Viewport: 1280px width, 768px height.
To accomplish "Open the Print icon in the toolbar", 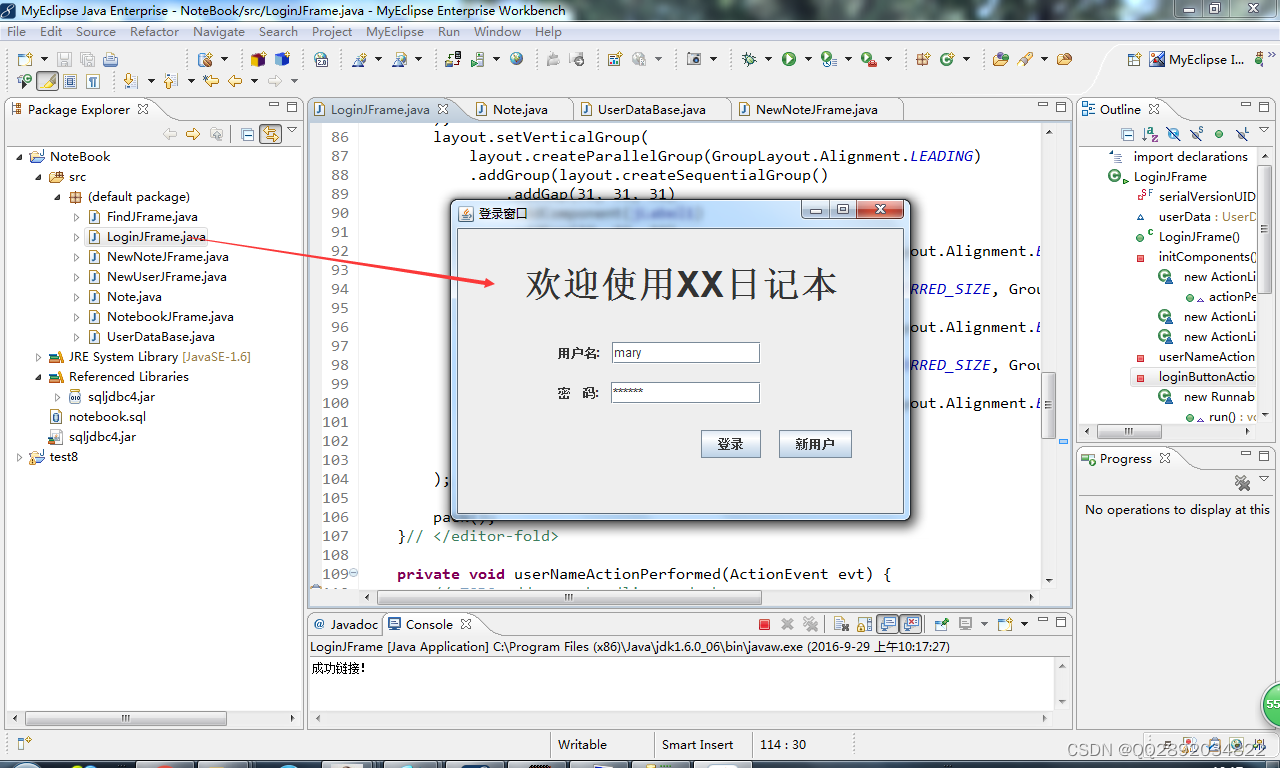I will (x=110, y=60).
